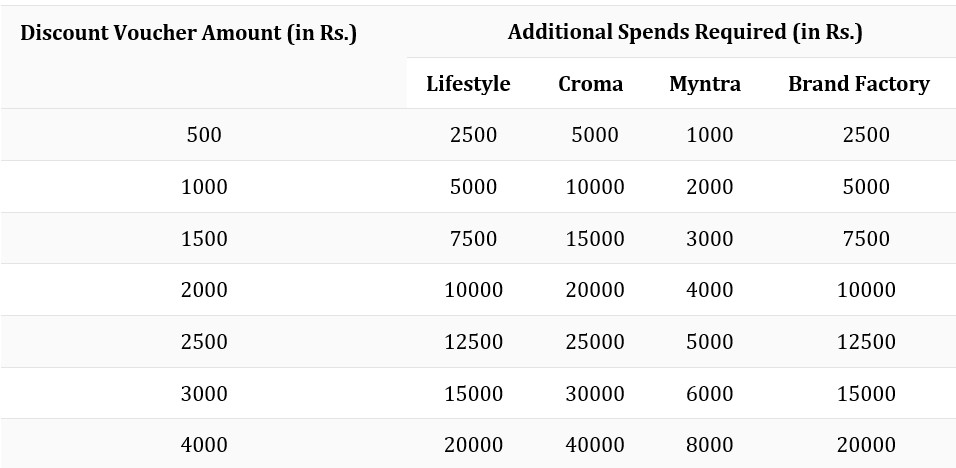The width and height of the screenshot is (956, 468).
Task: Select Croma's 30000 spend cell
Action: (x=595, y=393)
